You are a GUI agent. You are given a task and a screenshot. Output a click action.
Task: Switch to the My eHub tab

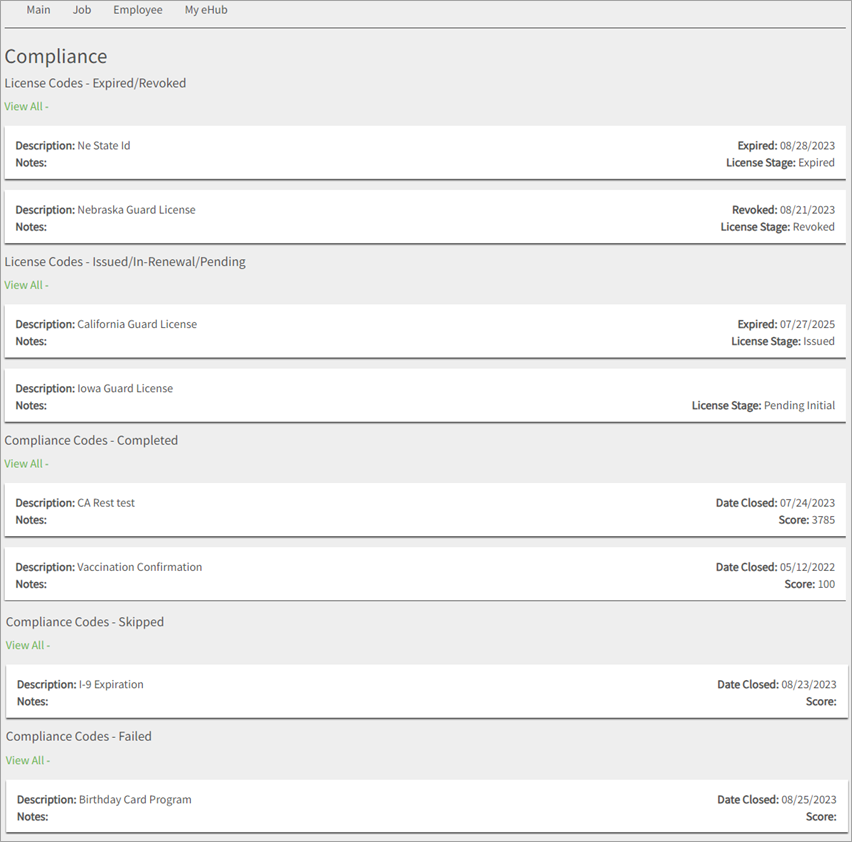click(x=205, y=9)
